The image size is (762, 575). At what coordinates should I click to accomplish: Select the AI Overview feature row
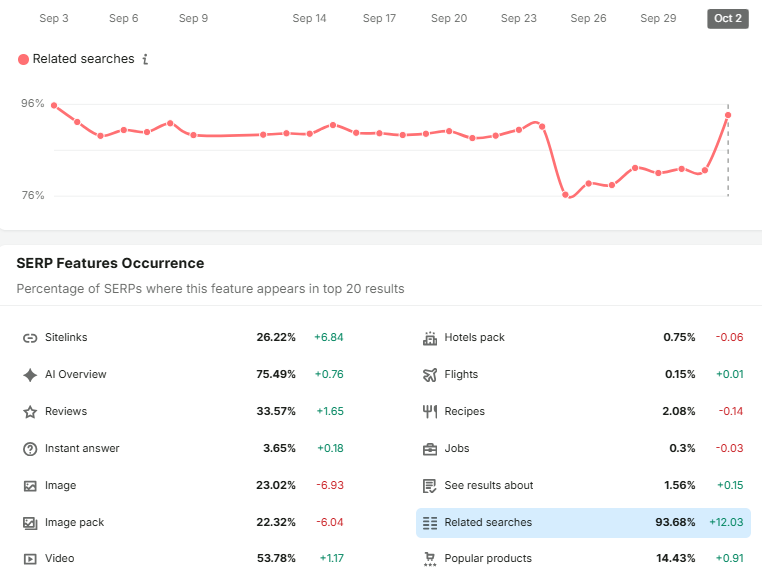tap(183, 374)
